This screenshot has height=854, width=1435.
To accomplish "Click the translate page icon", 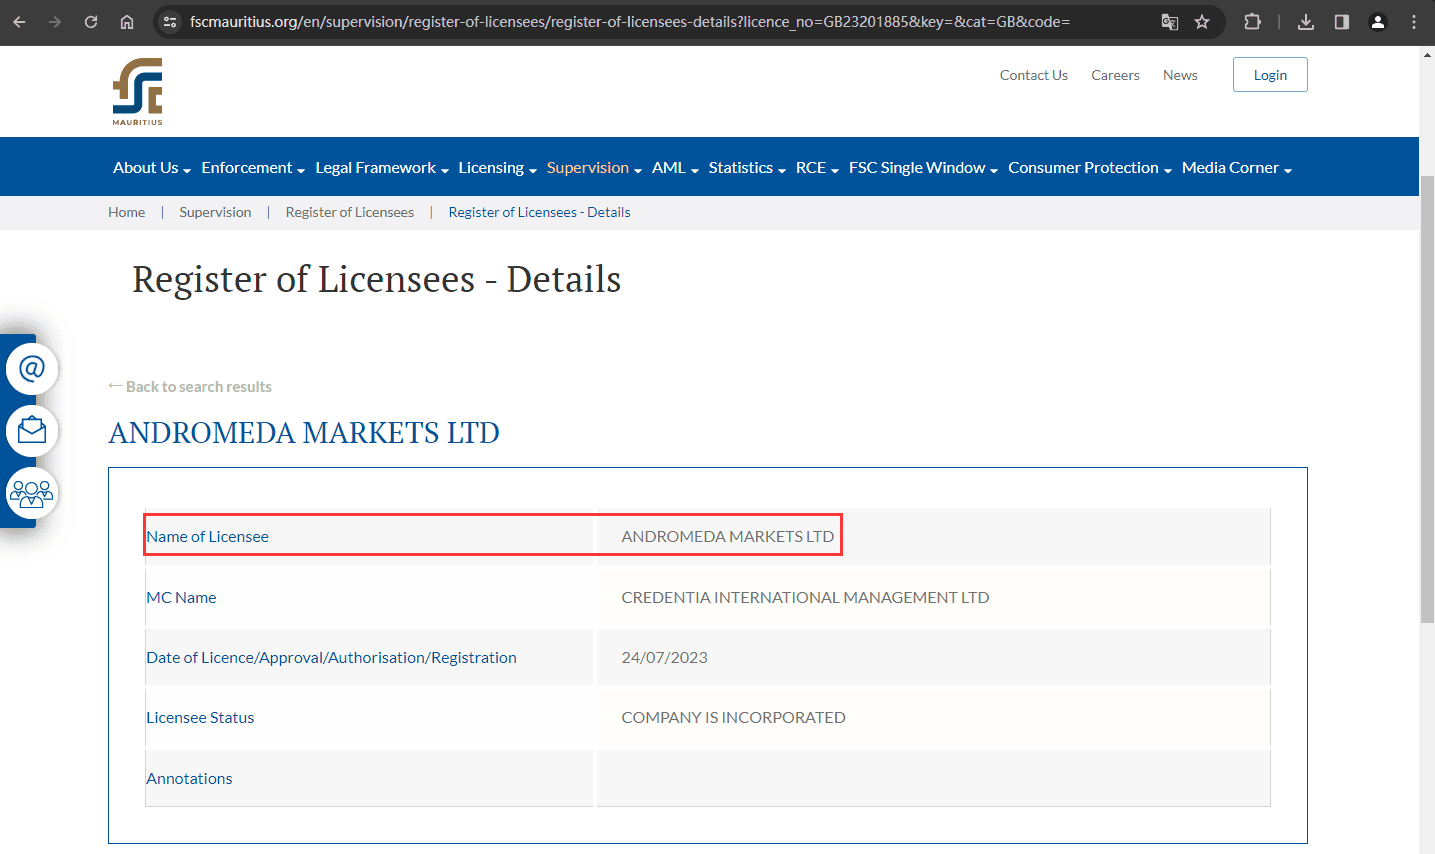I will pyautogui.click(x=1169, y=21).
